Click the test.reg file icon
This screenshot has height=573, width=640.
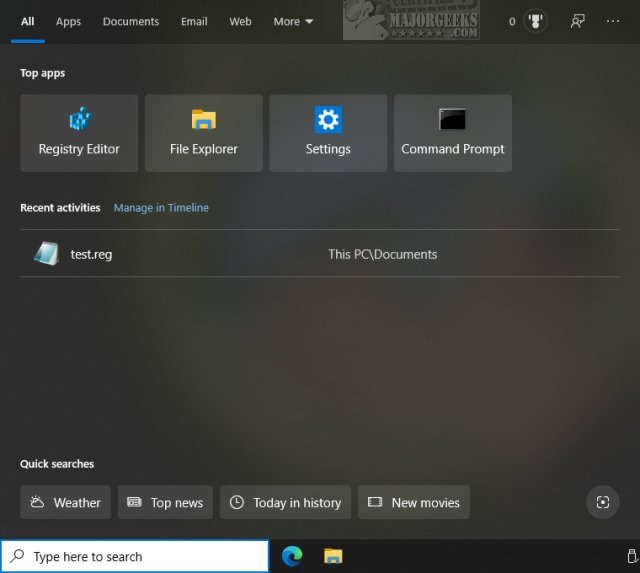(46, 253)
